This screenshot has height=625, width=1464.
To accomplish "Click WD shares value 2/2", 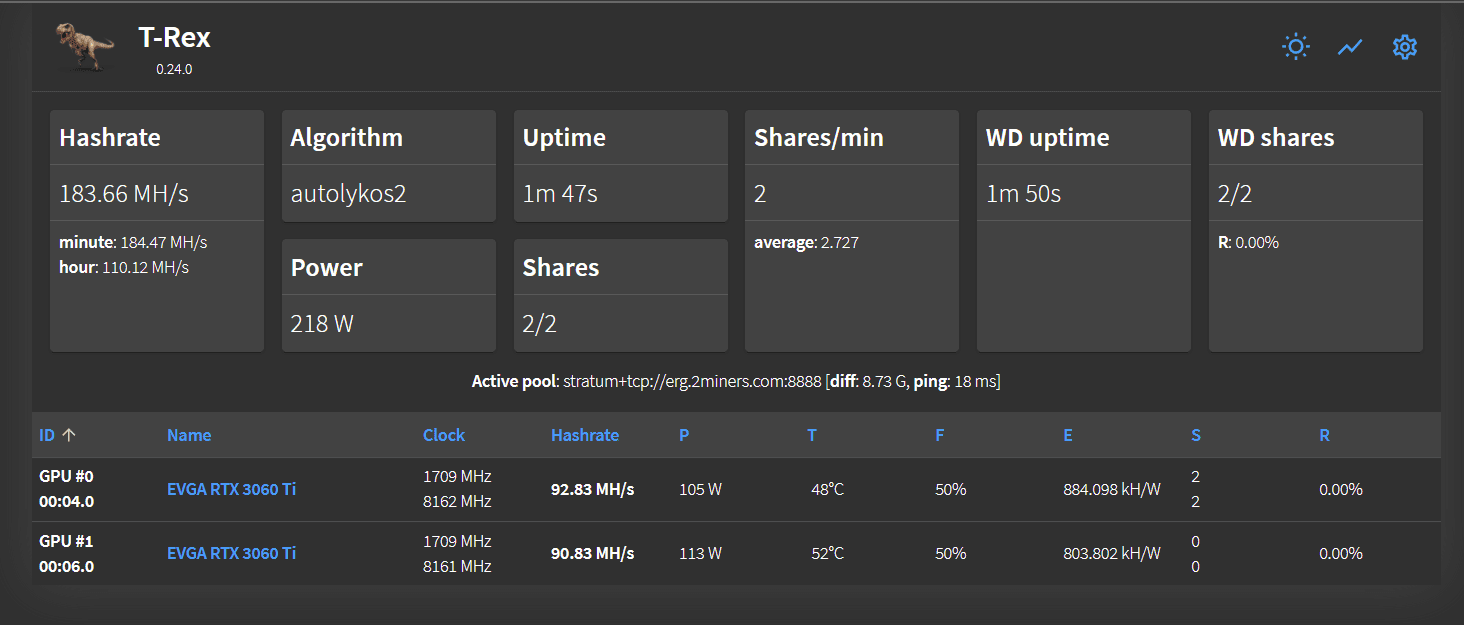I will [1235, 193].
